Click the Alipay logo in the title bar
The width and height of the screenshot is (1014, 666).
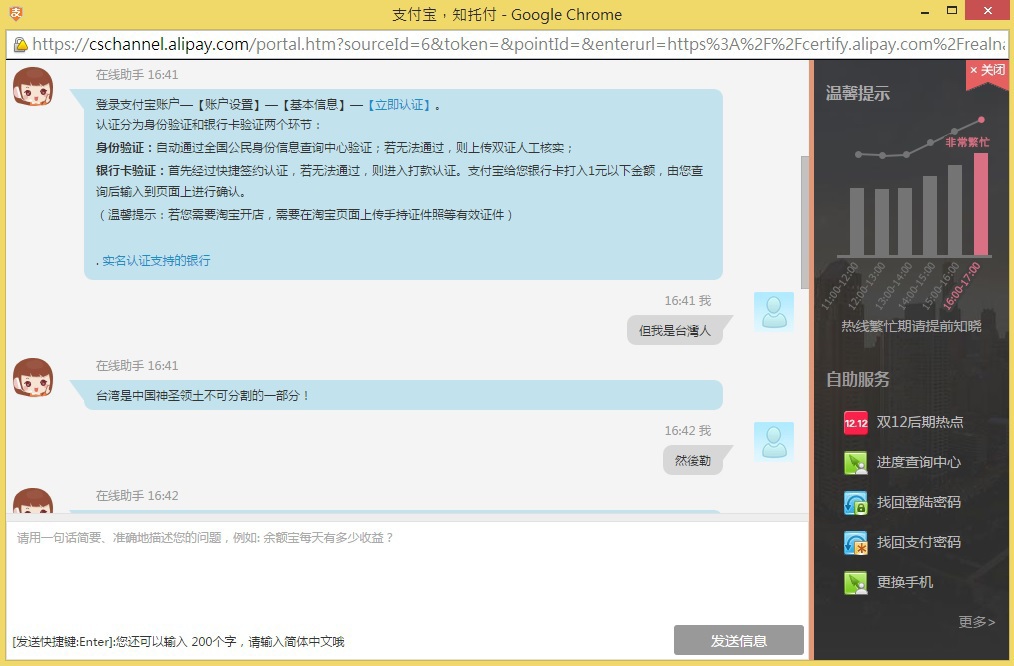point(16,13)
